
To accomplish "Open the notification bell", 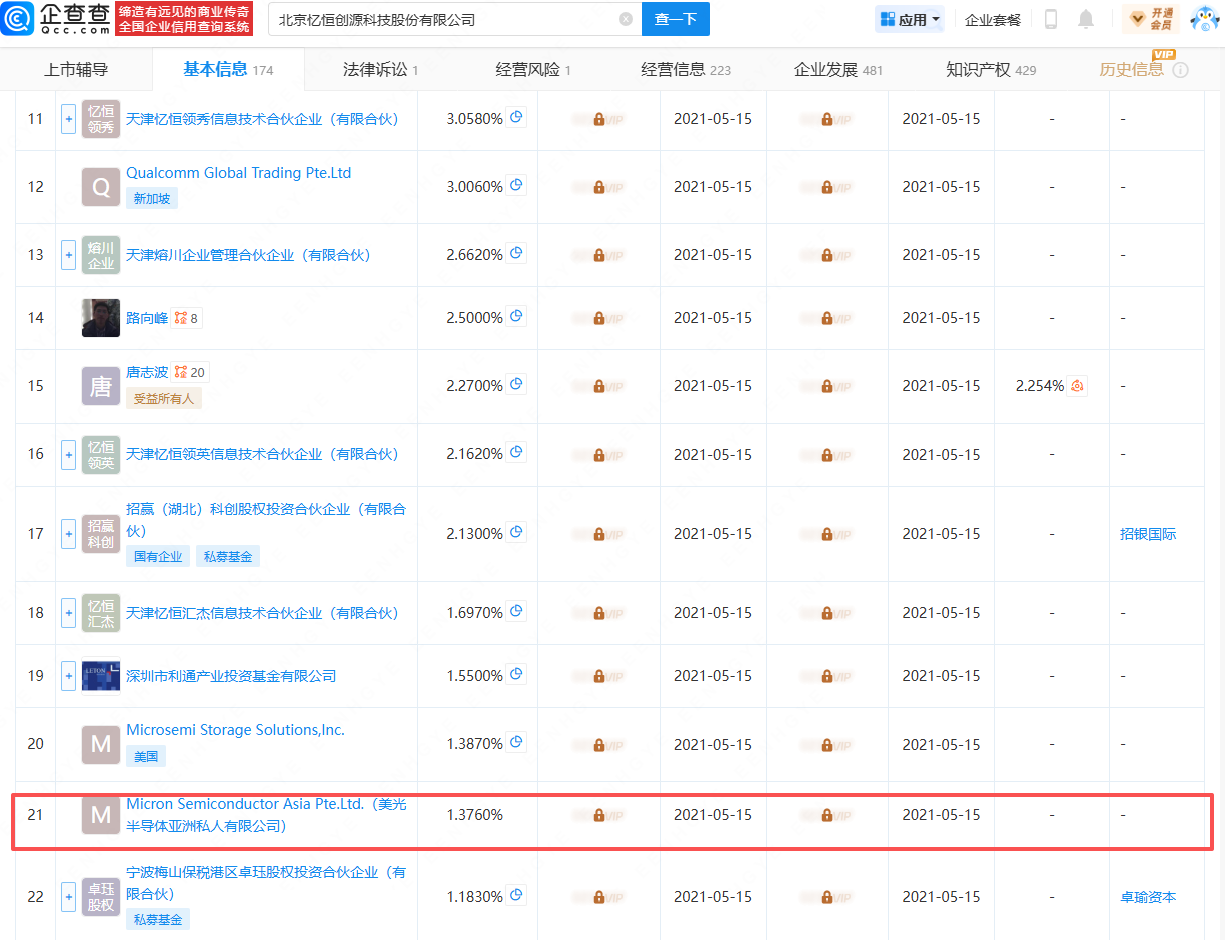I will tap(1086, 19).
